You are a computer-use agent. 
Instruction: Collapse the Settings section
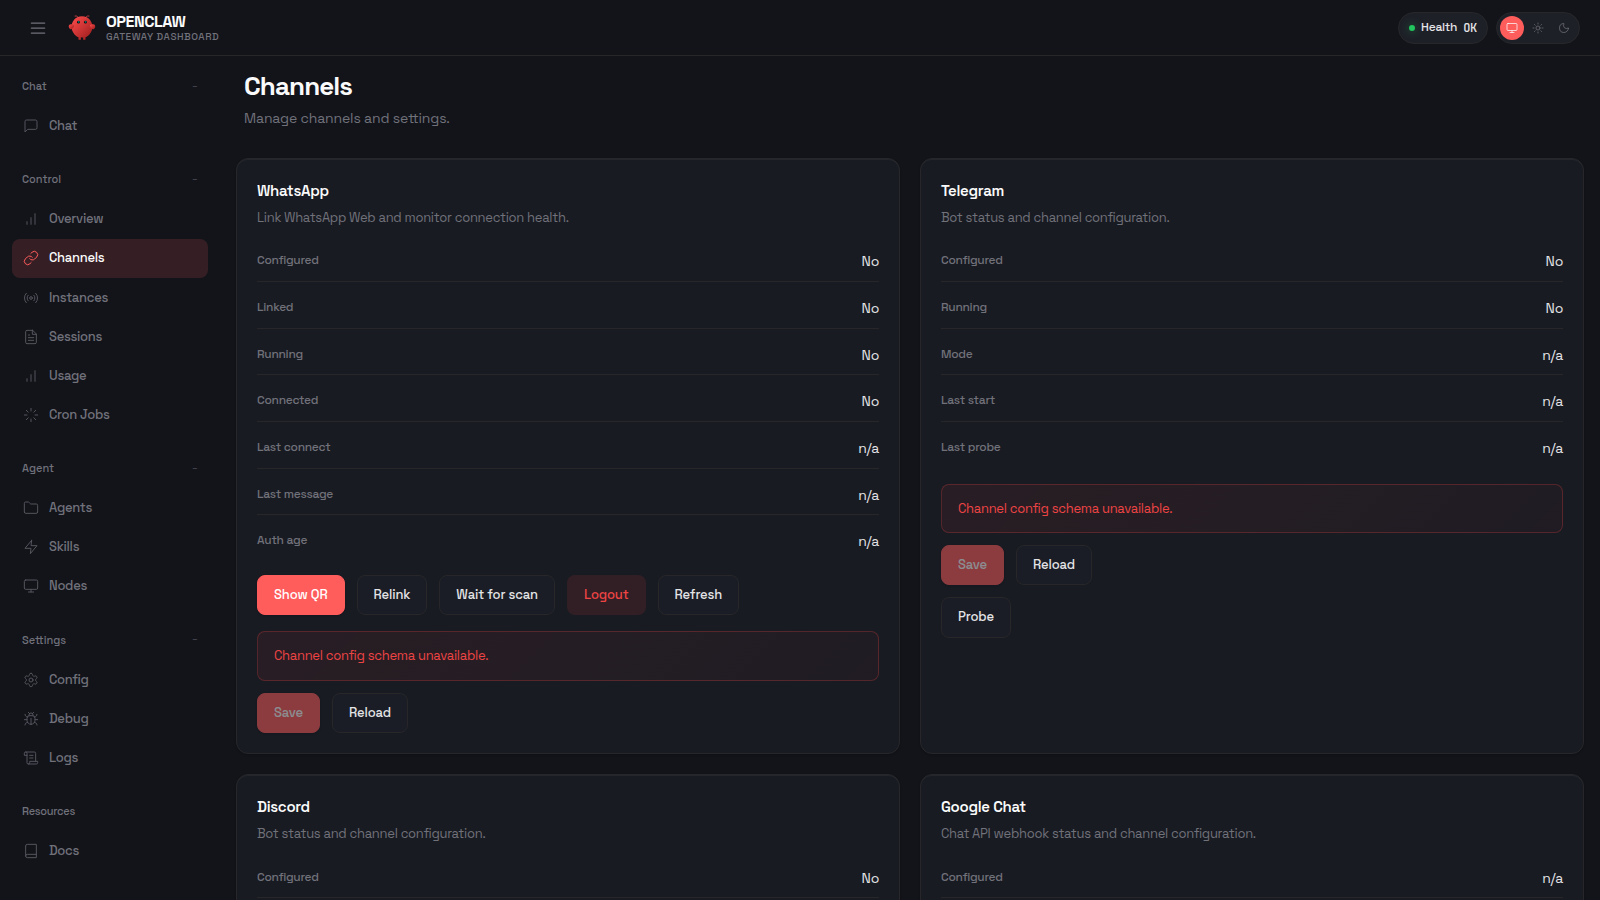[x=194, y=640]
